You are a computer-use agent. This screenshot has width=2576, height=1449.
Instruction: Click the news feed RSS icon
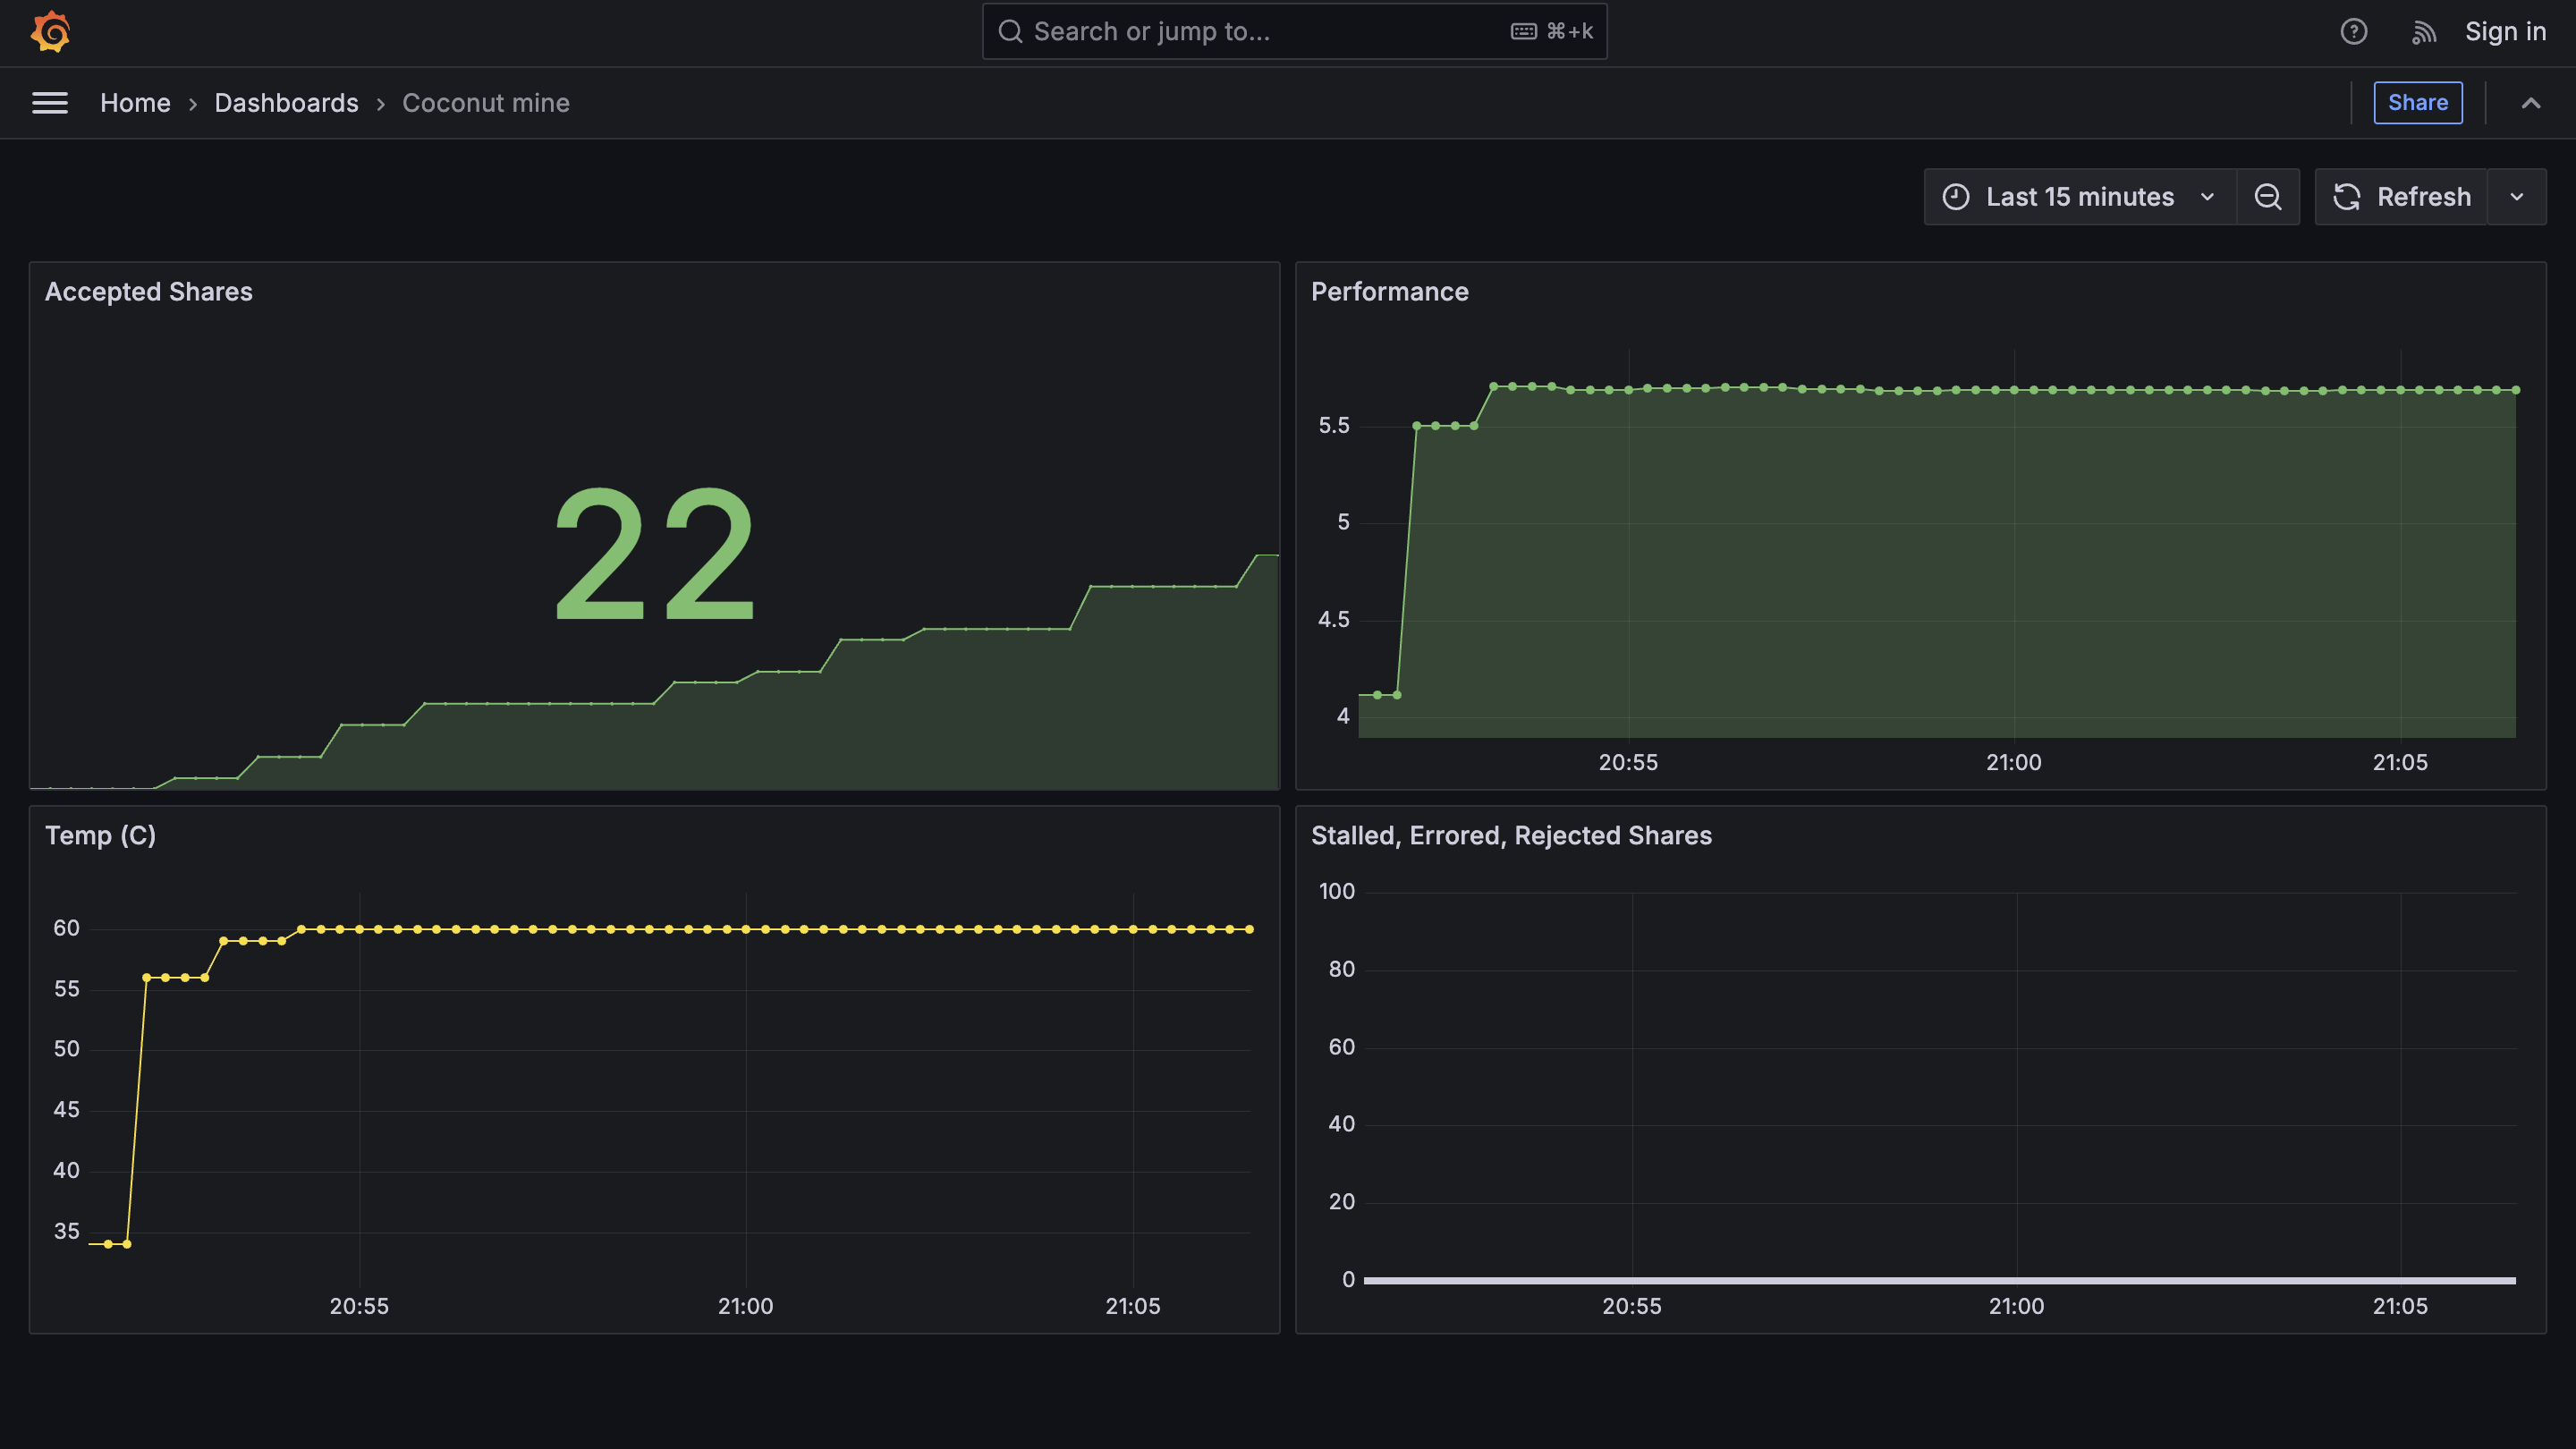[x=2423, y=31]
